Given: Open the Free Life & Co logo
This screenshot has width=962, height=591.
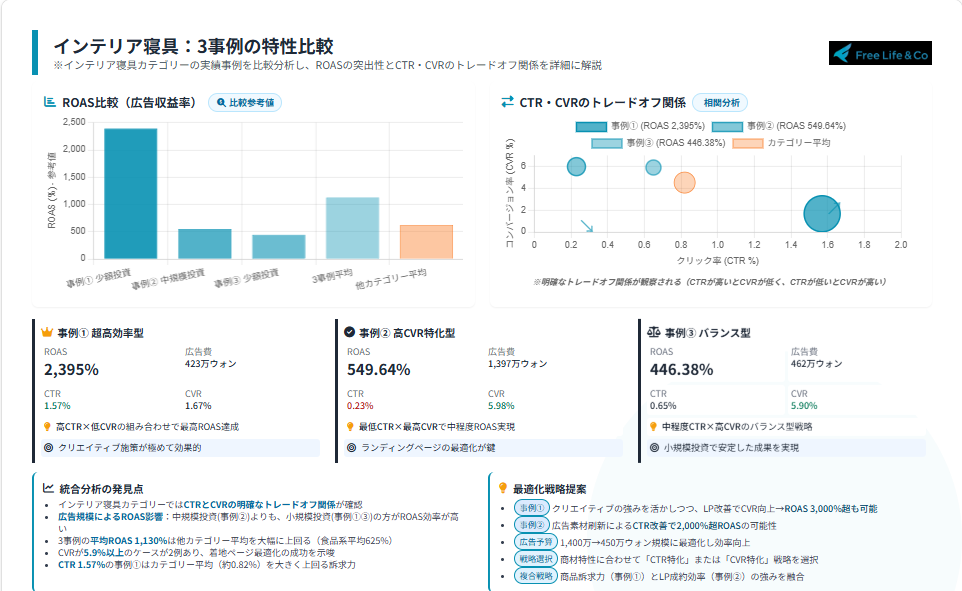Looking at the screenshot, I should tap(880, 54).
